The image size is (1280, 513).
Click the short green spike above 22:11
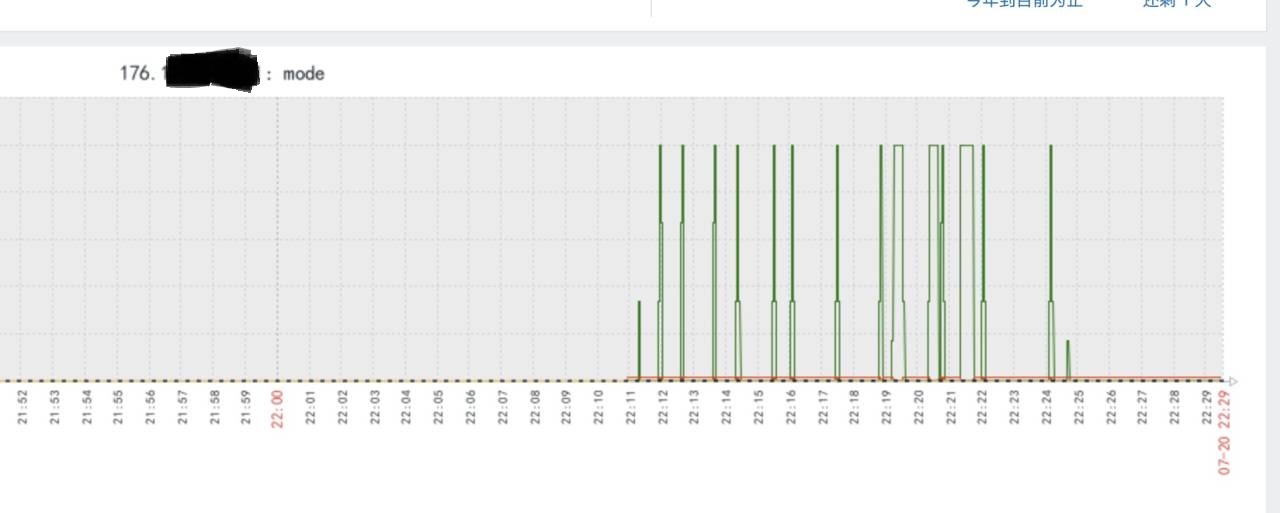tap(639, 339)
